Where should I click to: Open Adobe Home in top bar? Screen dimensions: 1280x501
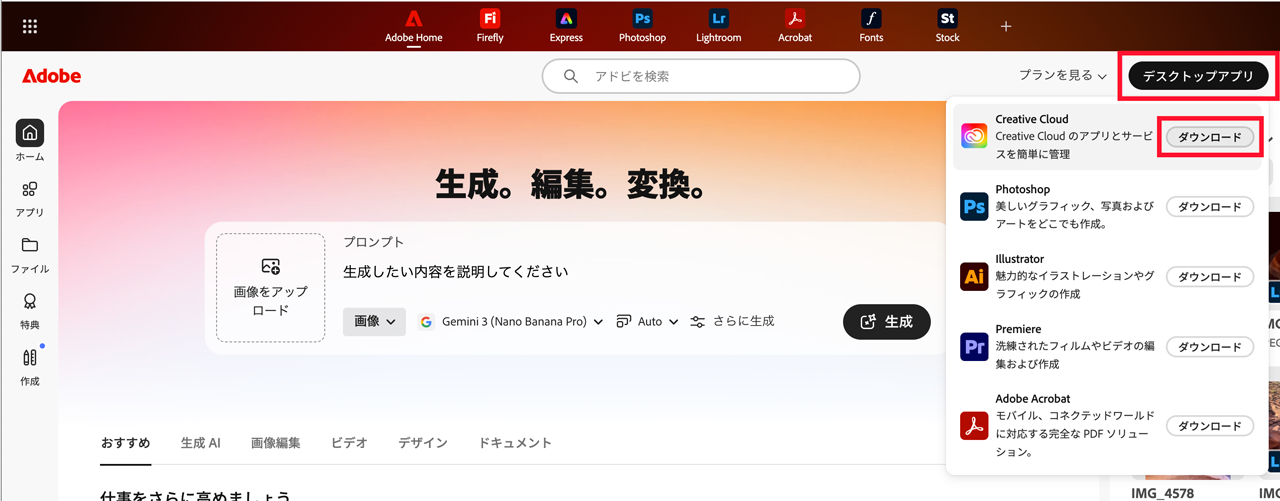click(x=413, y=27)
